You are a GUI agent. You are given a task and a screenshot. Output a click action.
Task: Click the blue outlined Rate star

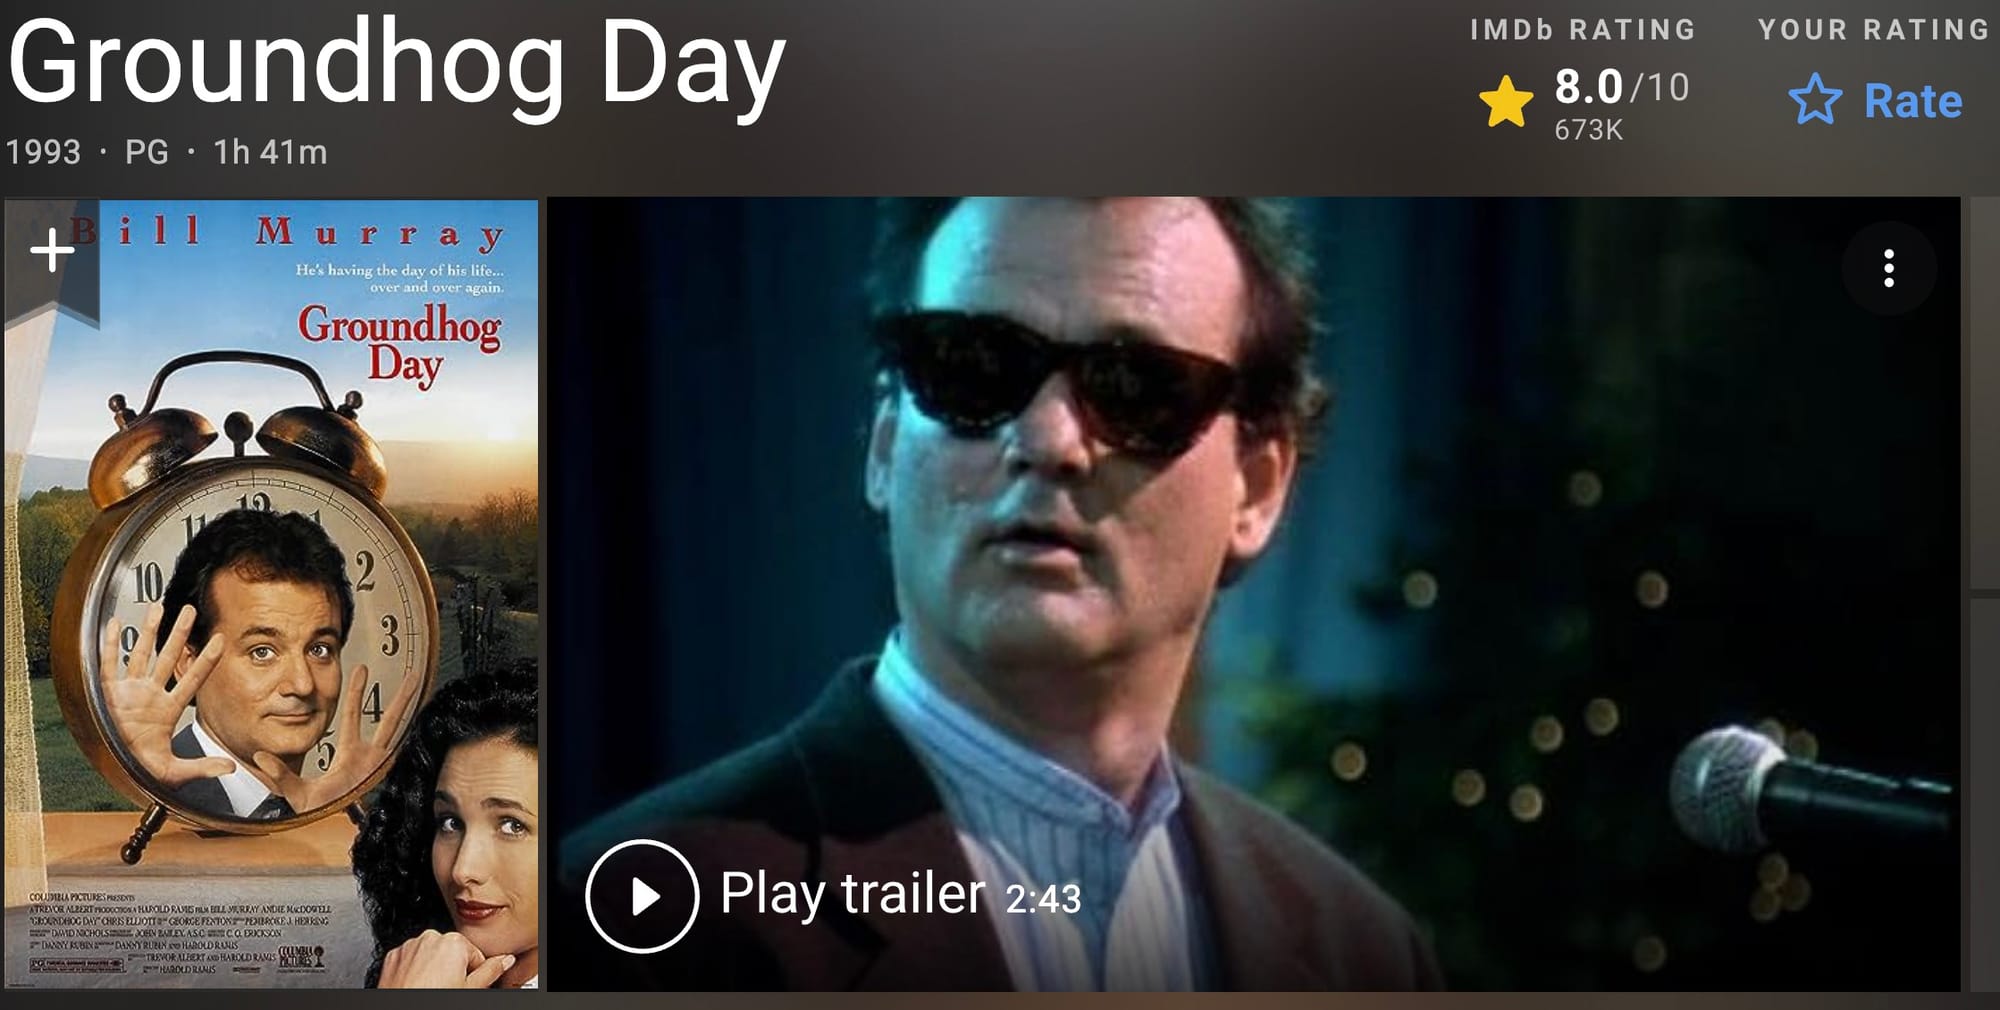click(x=1814, y=100)
